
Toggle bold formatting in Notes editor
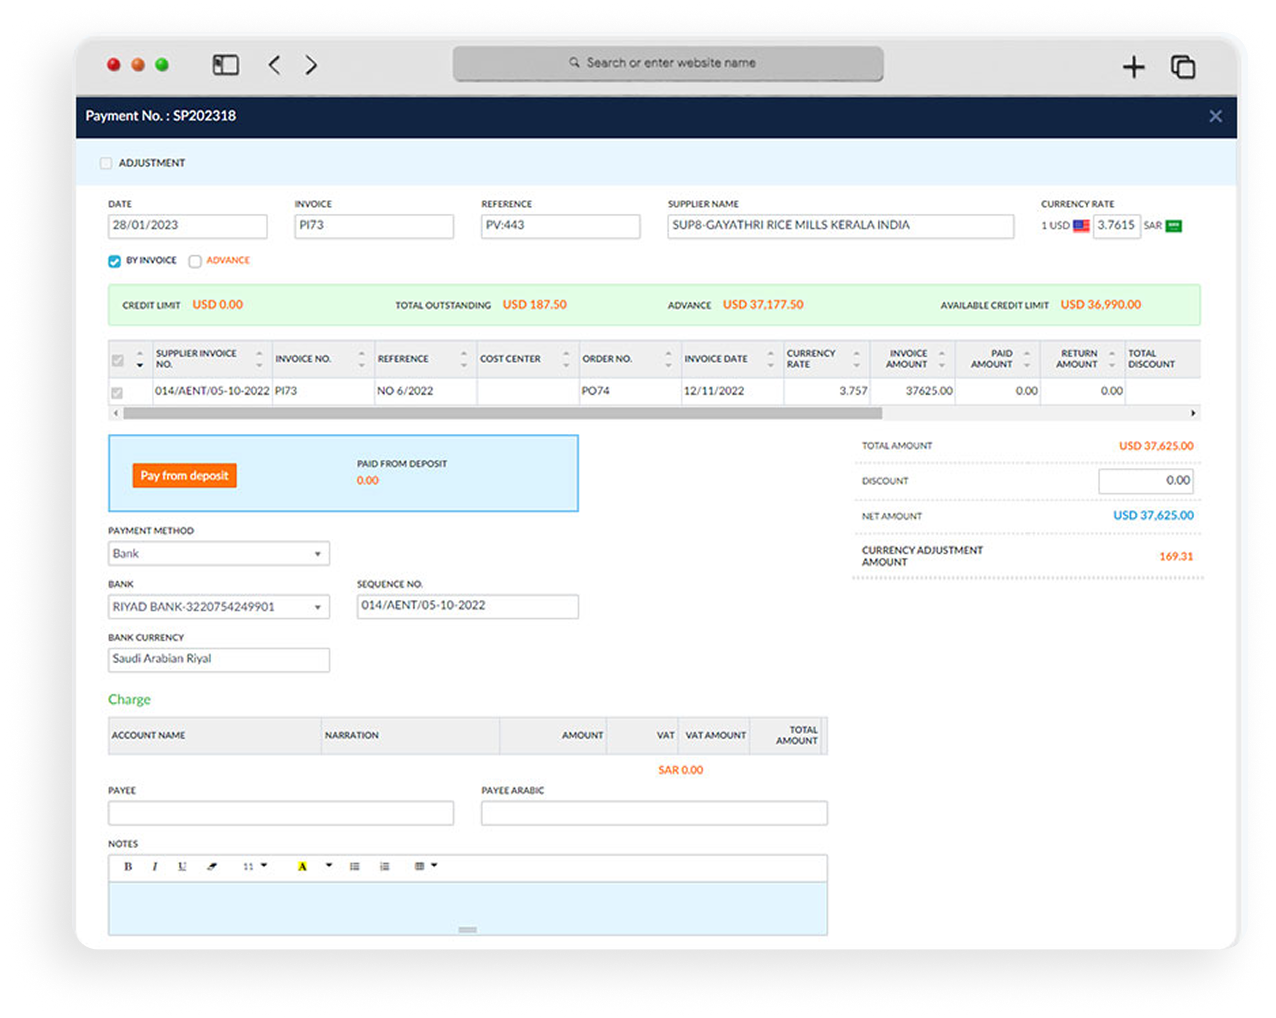click(x=128, y=867)
